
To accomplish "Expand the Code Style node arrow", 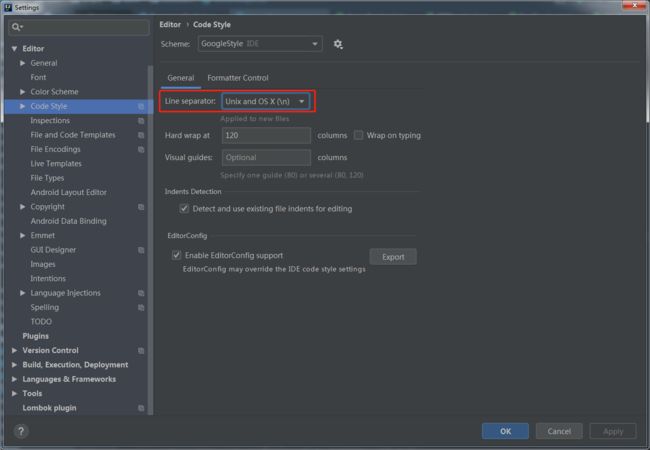I will [22, 106].
